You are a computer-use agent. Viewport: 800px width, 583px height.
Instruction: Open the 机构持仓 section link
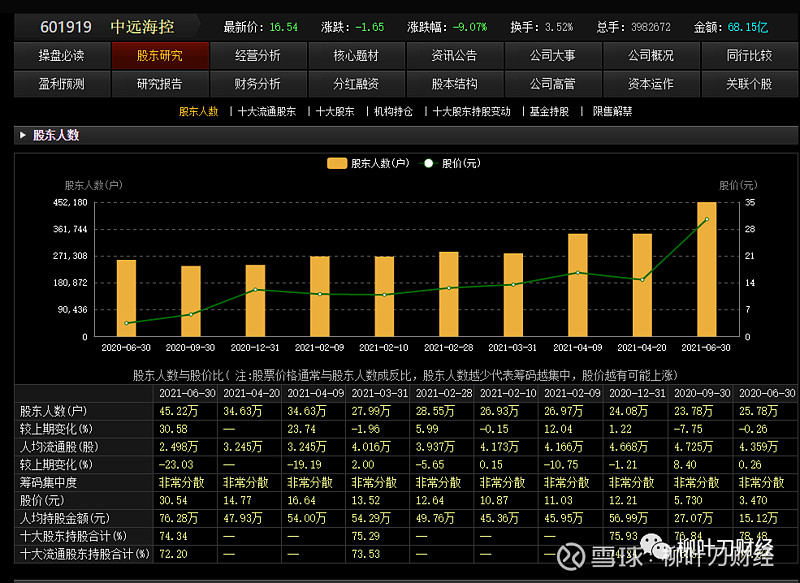[393, 112]
